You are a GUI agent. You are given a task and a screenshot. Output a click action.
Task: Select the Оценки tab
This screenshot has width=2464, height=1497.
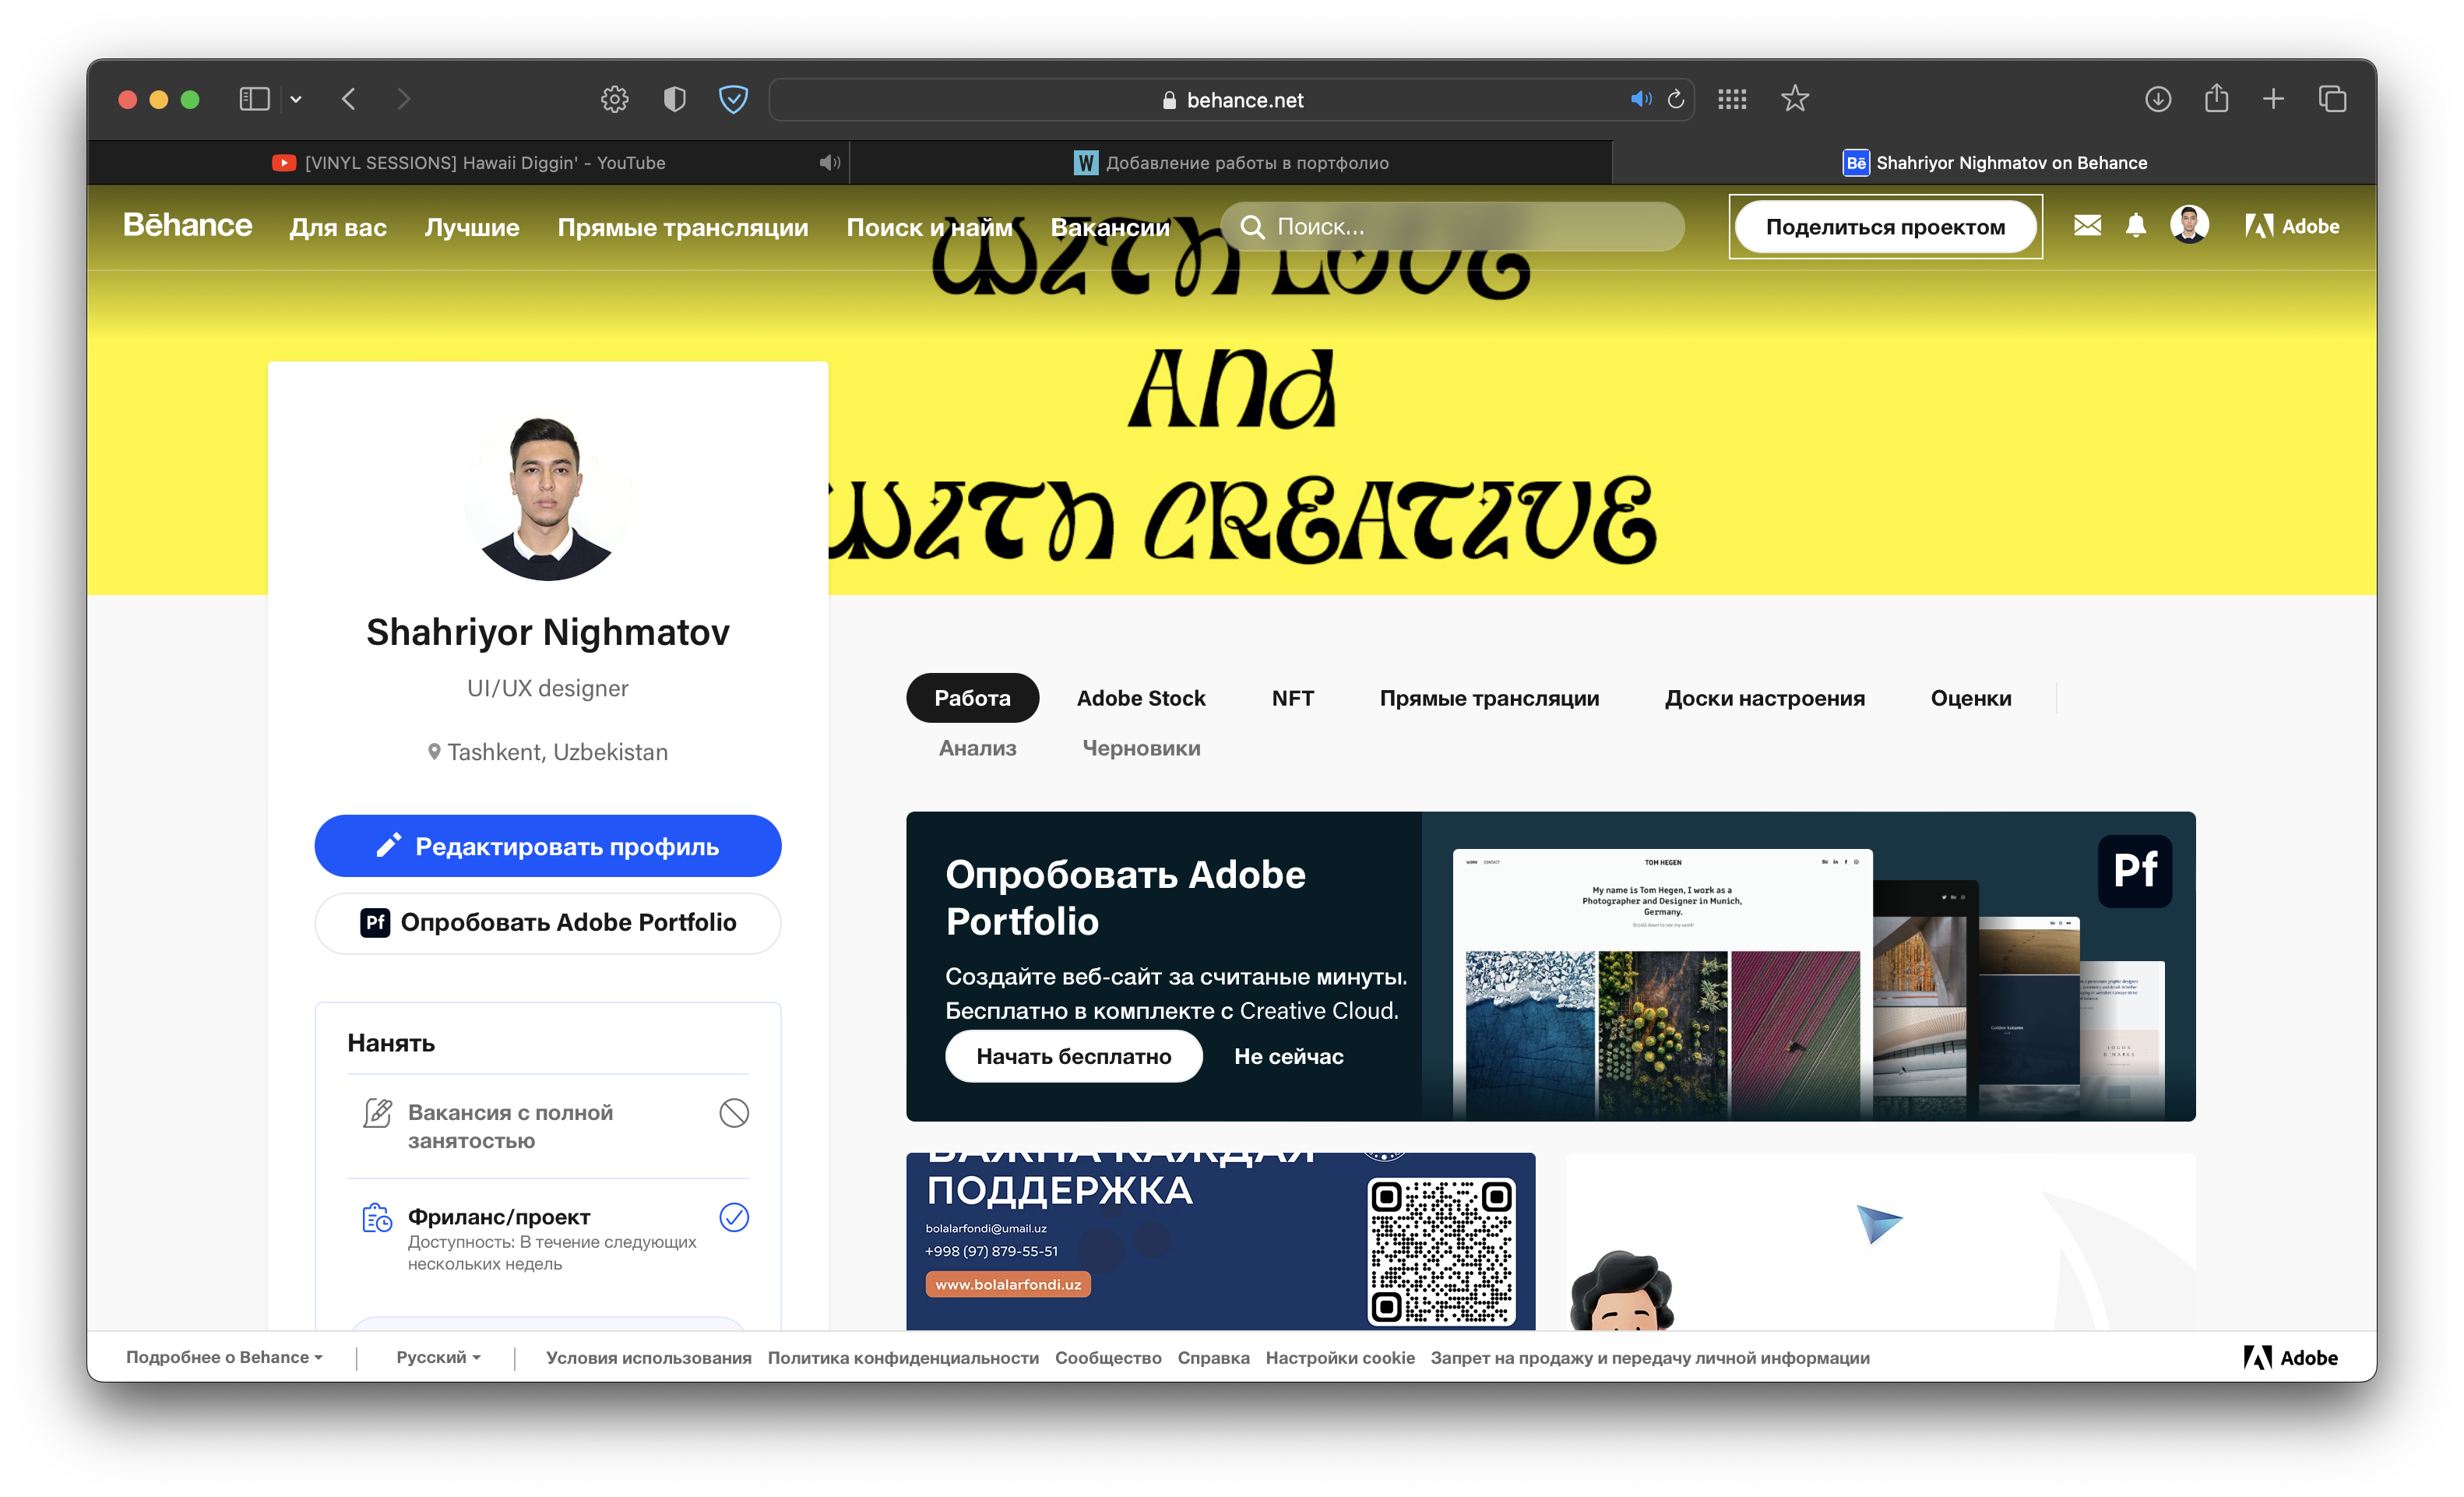click(x=1970, y=698)
